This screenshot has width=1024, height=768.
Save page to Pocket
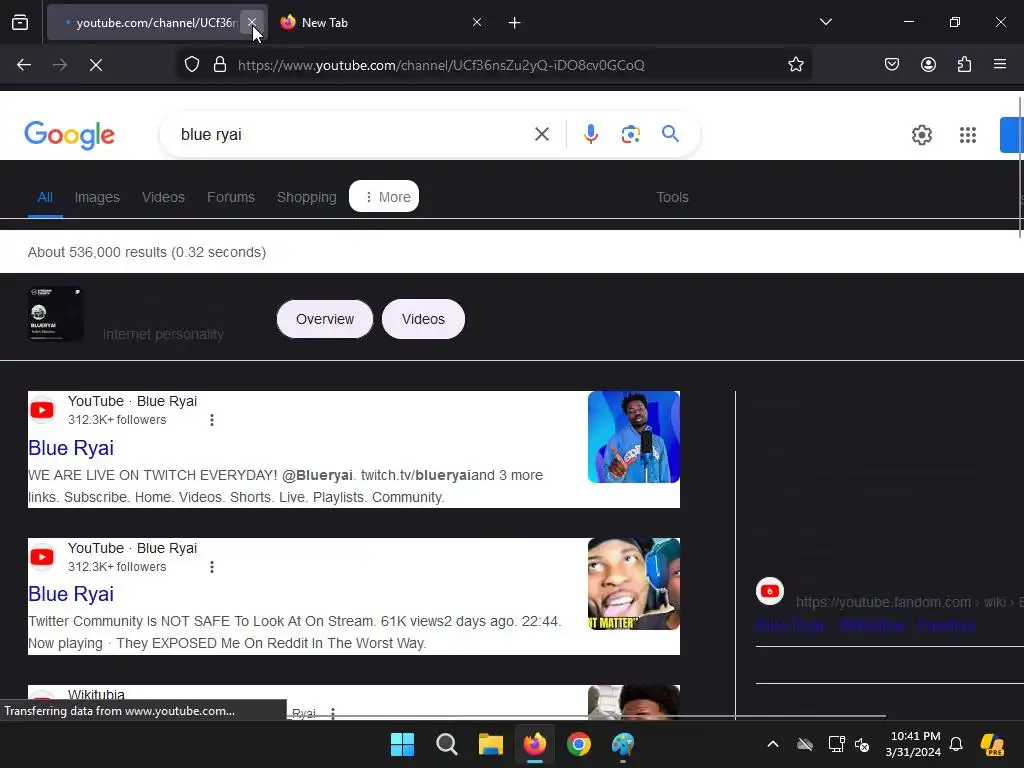[x=891, y=65]
